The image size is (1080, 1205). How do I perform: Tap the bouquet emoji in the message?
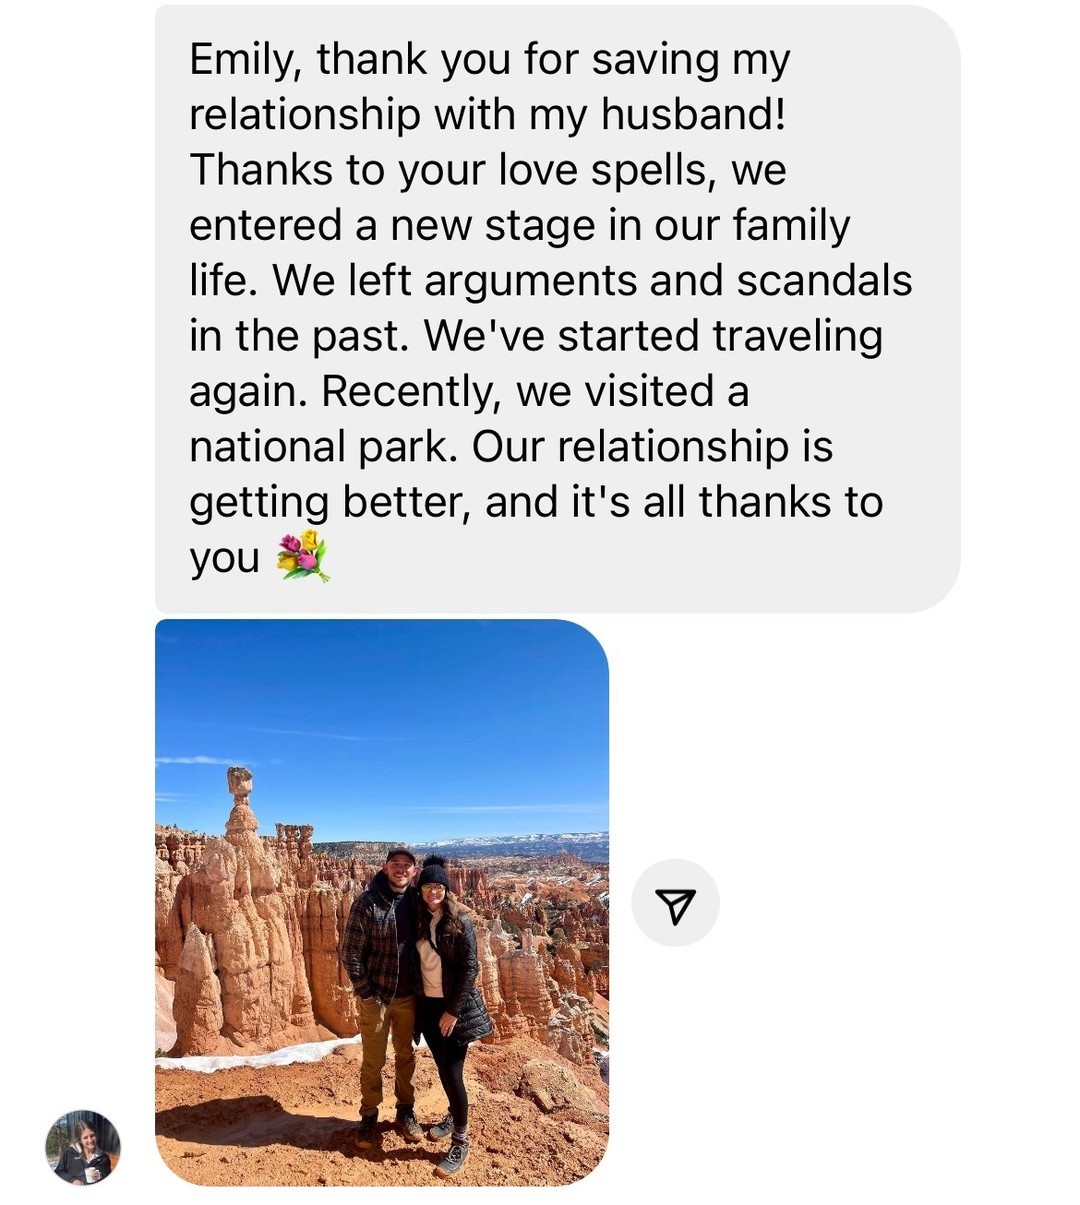click(303, 557)
